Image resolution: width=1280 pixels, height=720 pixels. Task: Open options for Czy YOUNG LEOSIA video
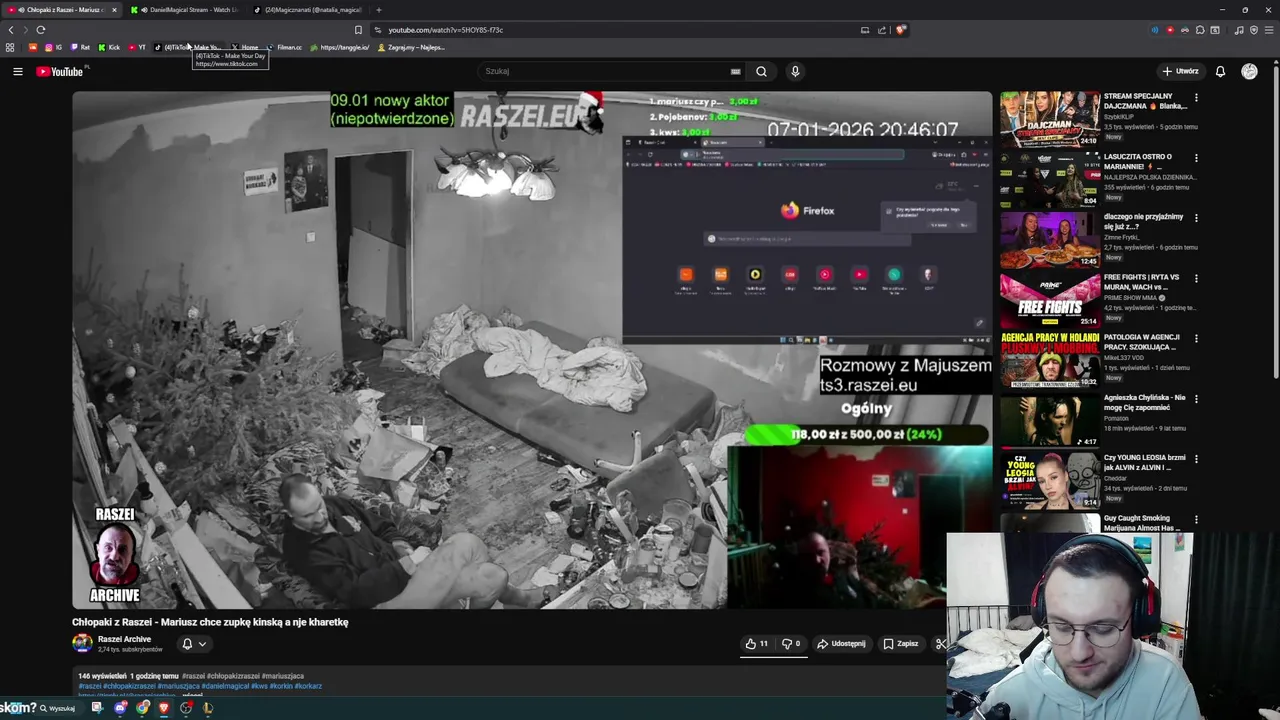coord(1196,459)
